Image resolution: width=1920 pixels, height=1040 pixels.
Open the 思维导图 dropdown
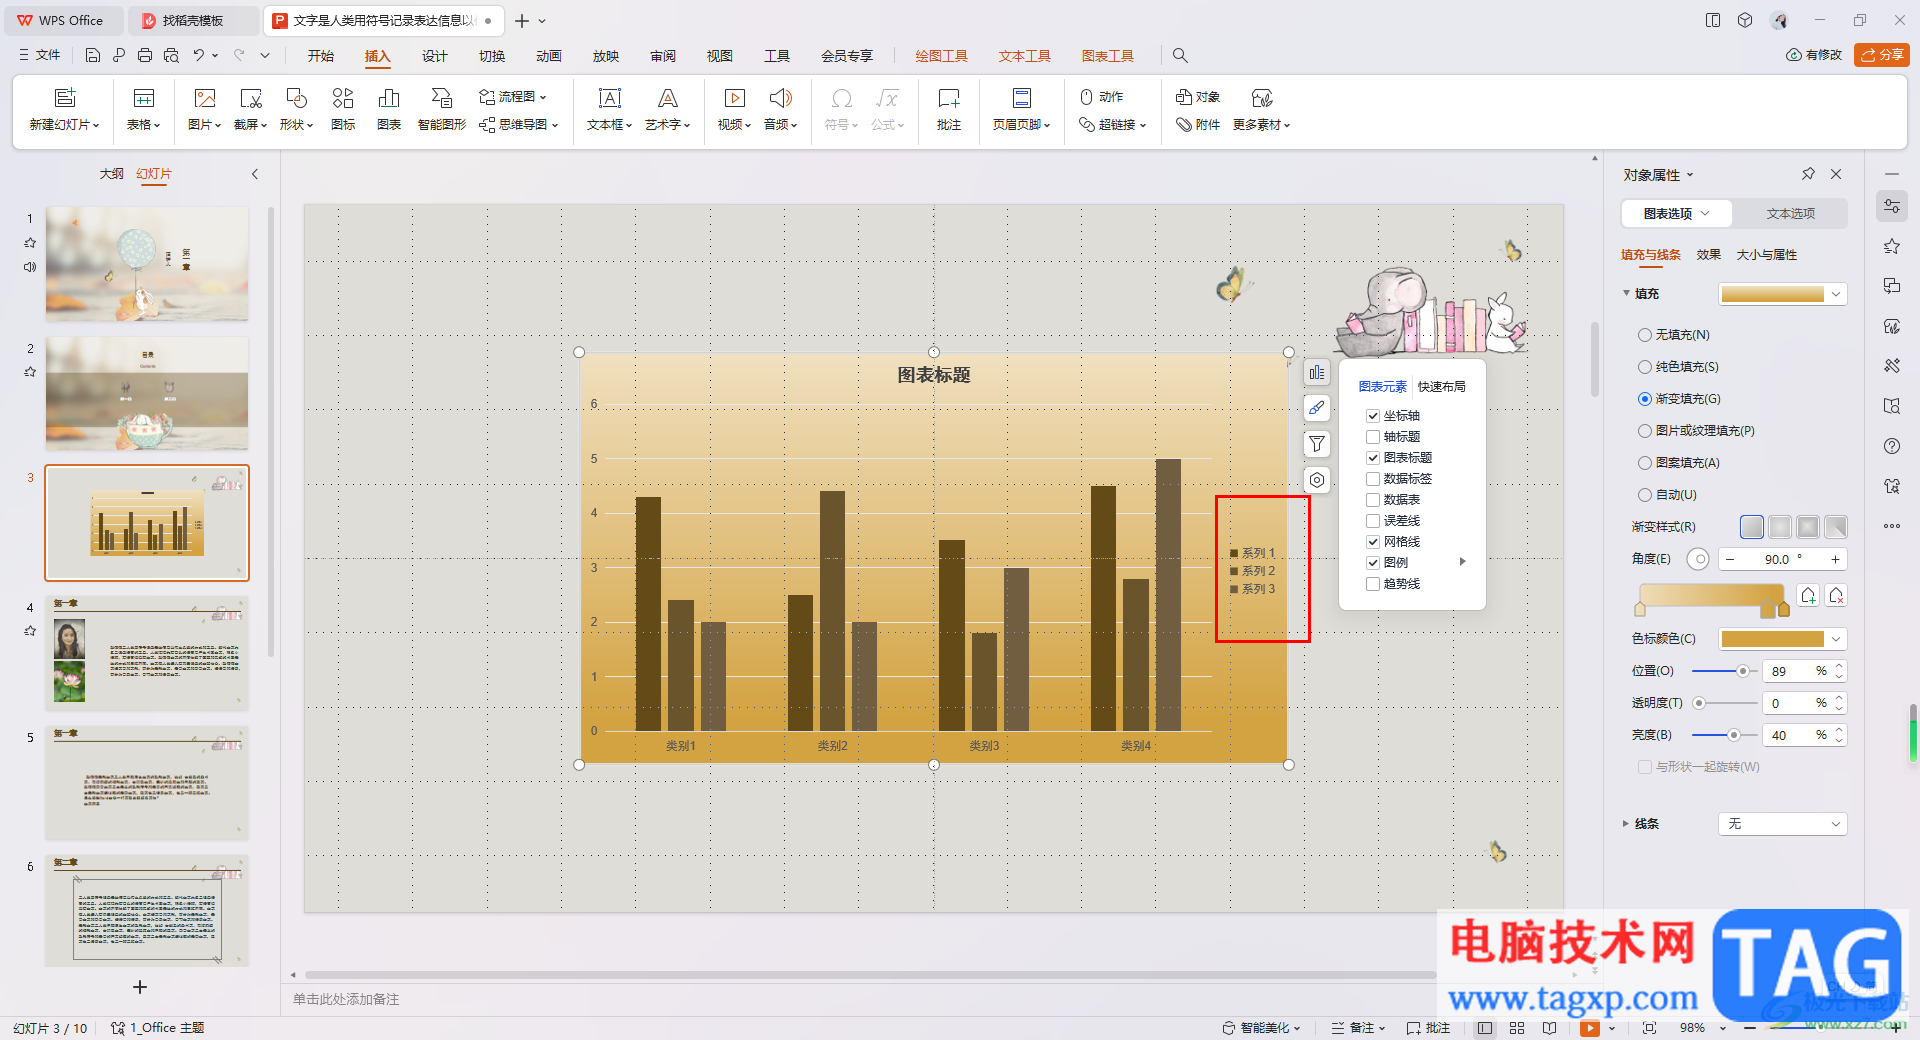518,125
